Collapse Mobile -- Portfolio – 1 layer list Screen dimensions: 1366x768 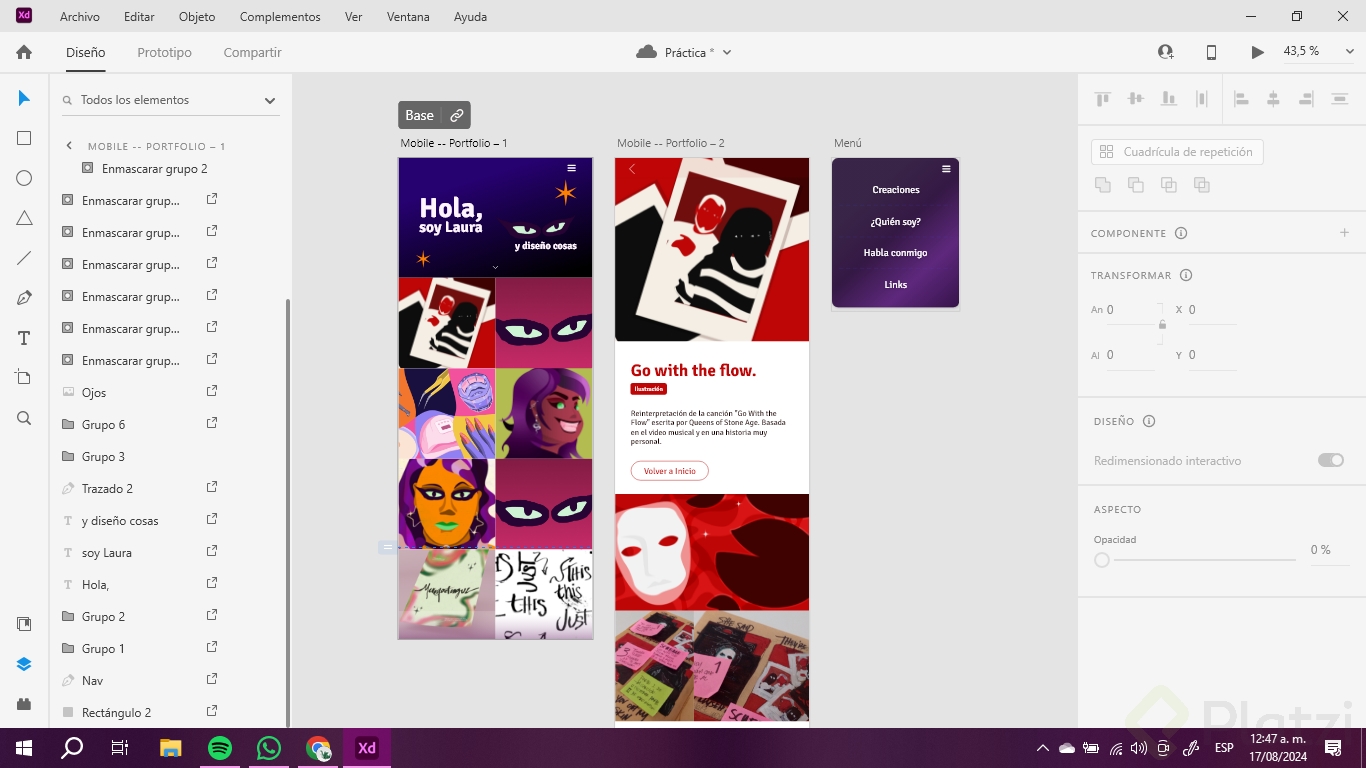[x=69, y=146]
